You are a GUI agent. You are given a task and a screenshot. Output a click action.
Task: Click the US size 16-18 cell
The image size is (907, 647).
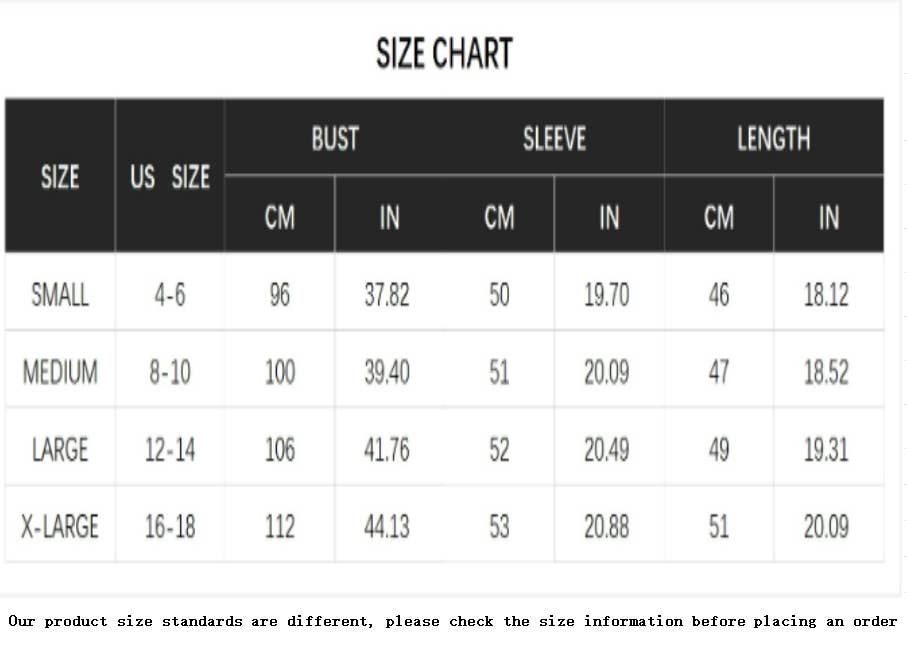pyautogui.click(x=170, y=526)
